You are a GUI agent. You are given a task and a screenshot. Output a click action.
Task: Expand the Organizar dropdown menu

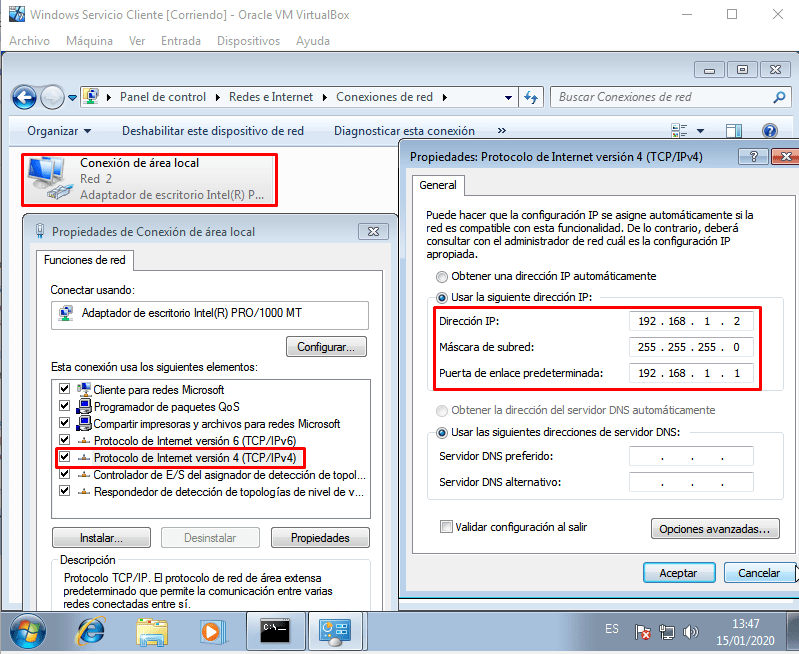[59, 131]
